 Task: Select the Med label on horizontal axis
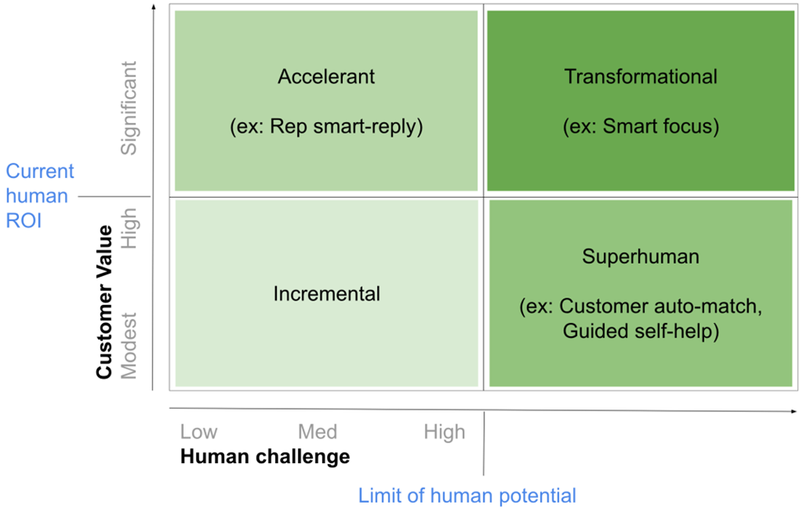[x=318, y=432]
